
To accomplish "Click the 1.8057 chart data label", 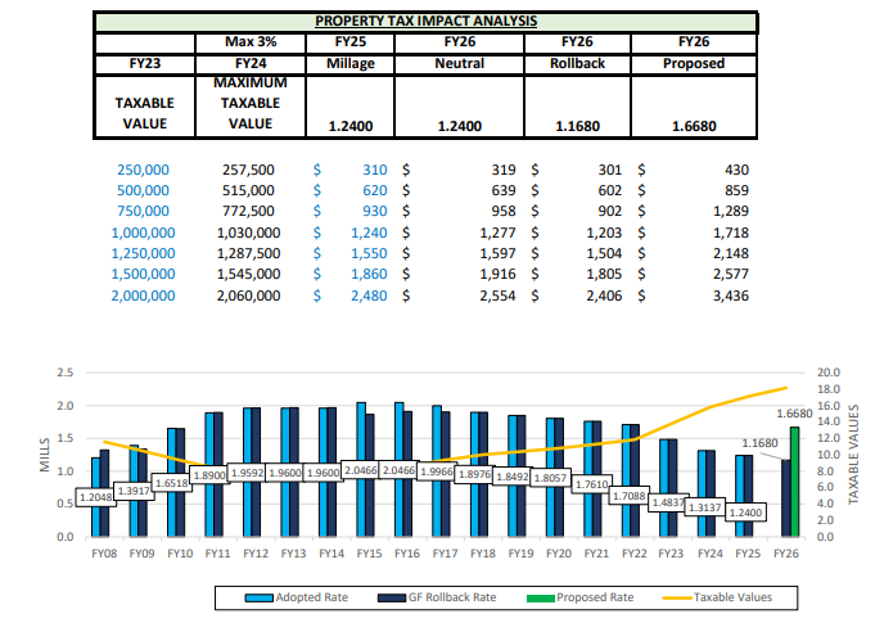I will point(550,478).
